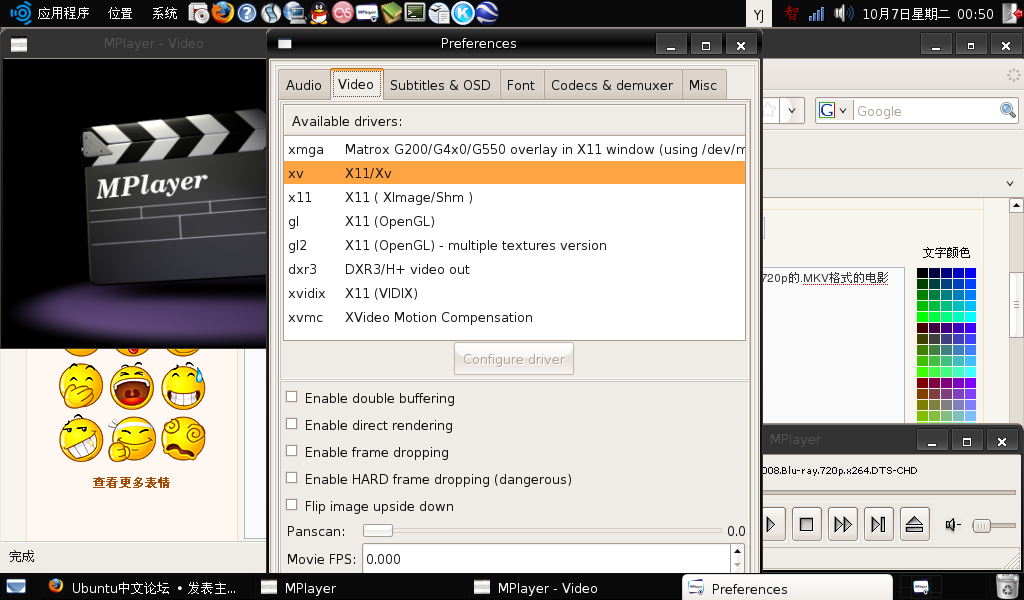The height and width of the screenshot is (600, 1024).
Task: Click the Ubuntu logo in the panel
Action: tap(20, 12)
